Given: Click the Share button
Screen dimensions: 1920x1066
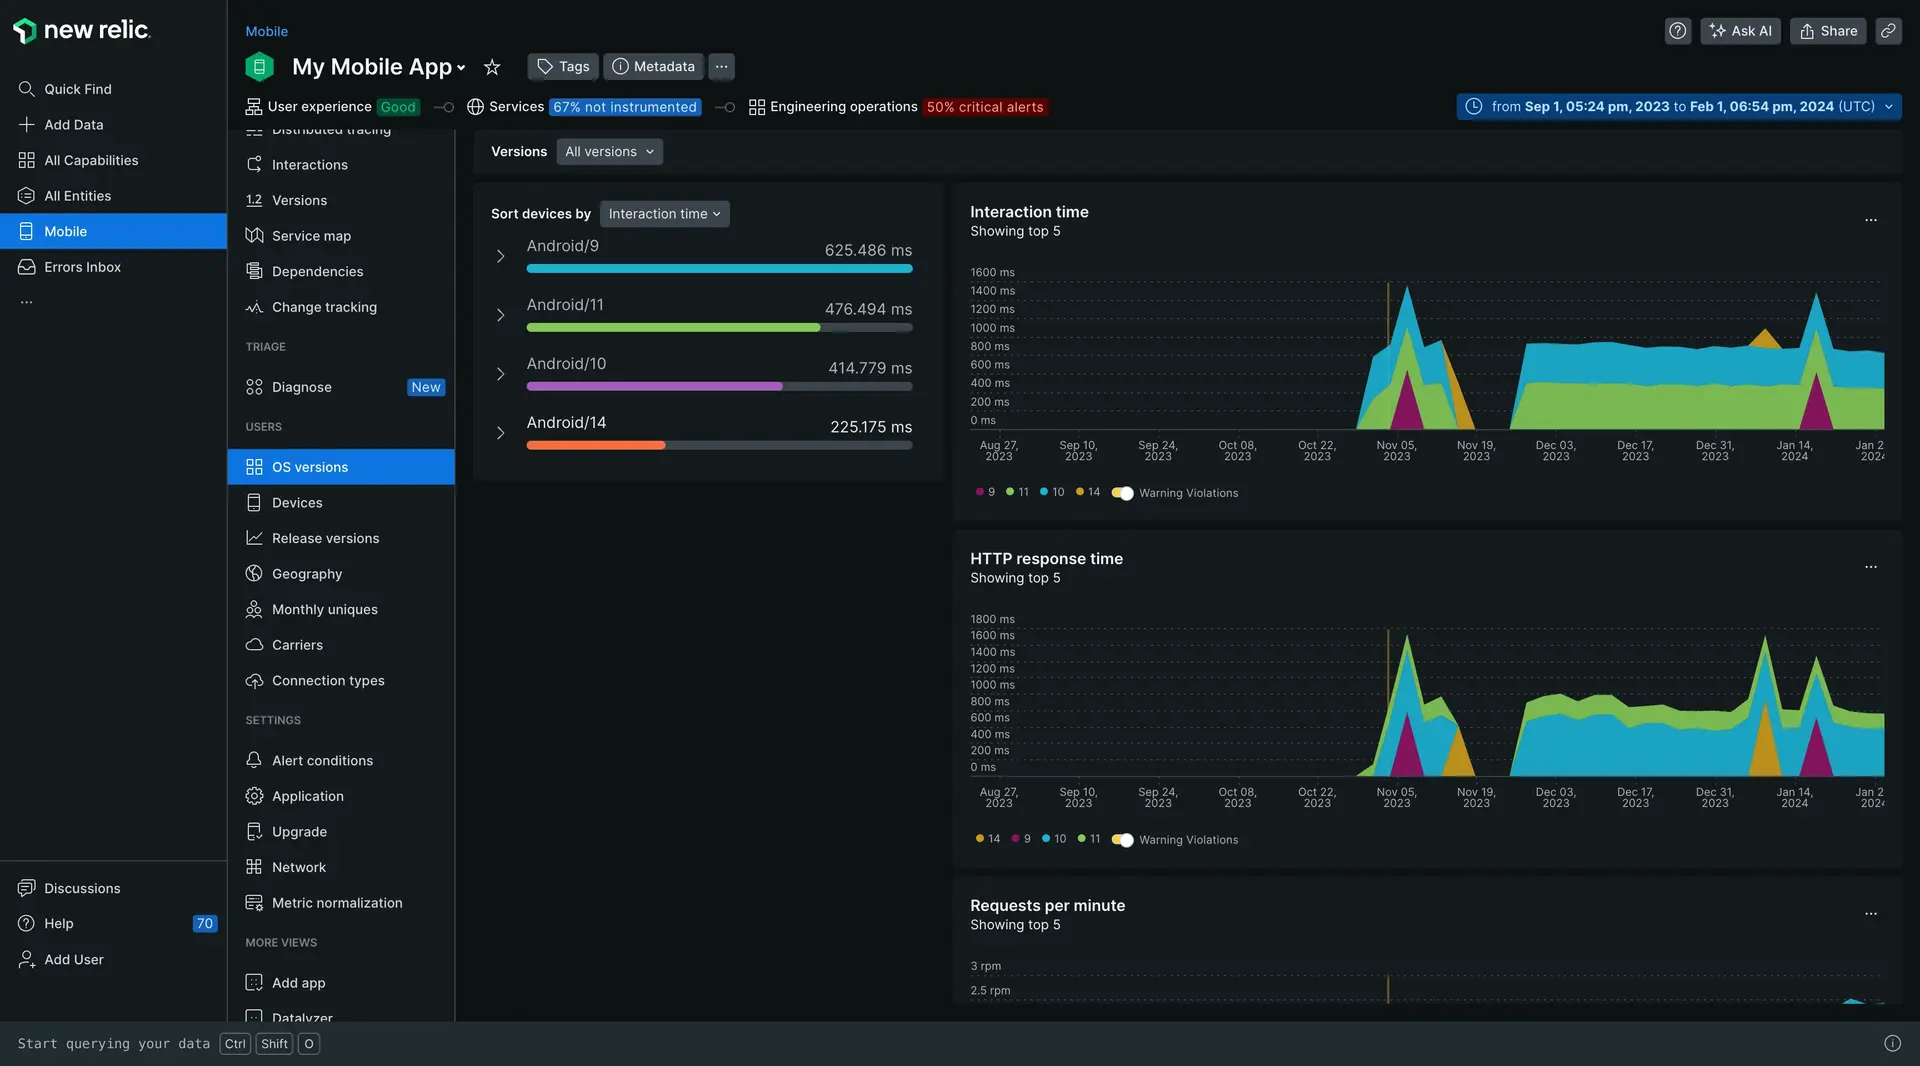Looking at the screenshot, I should (x=1828, y=31).
